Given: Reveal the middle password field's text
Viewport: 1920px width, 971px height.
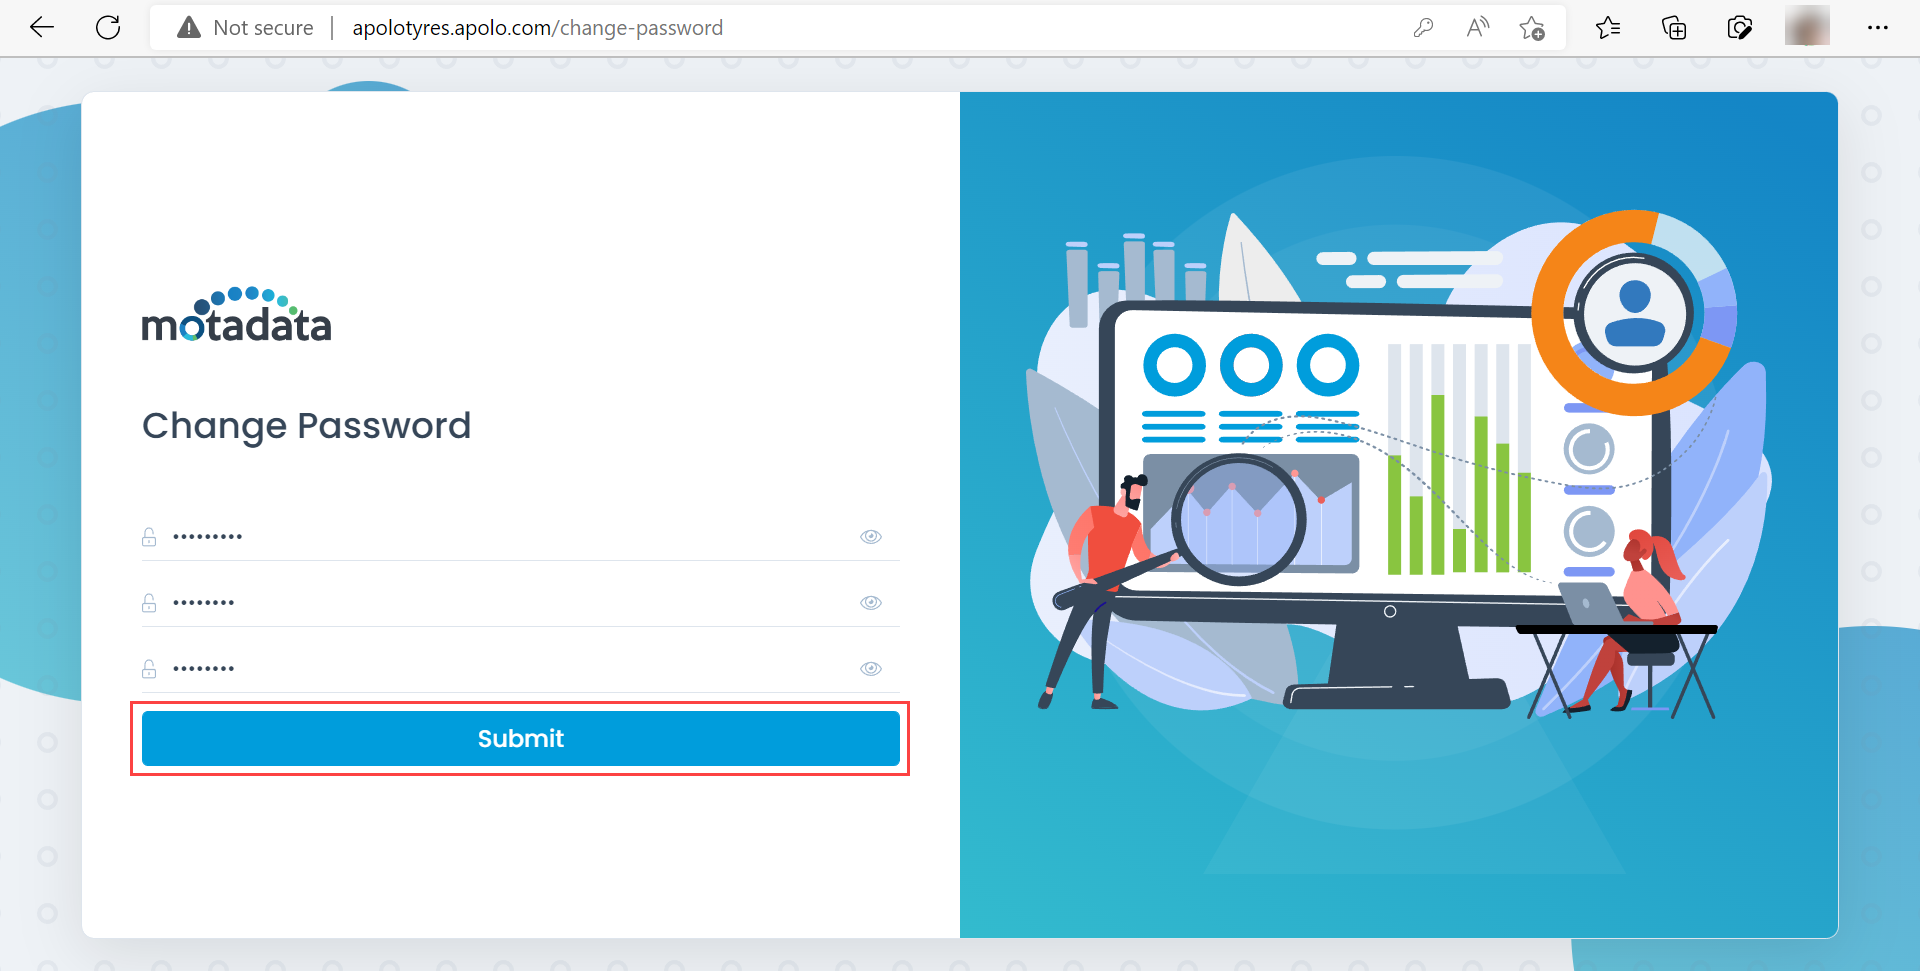Looking at the screenshot, I should click(871, 603).
